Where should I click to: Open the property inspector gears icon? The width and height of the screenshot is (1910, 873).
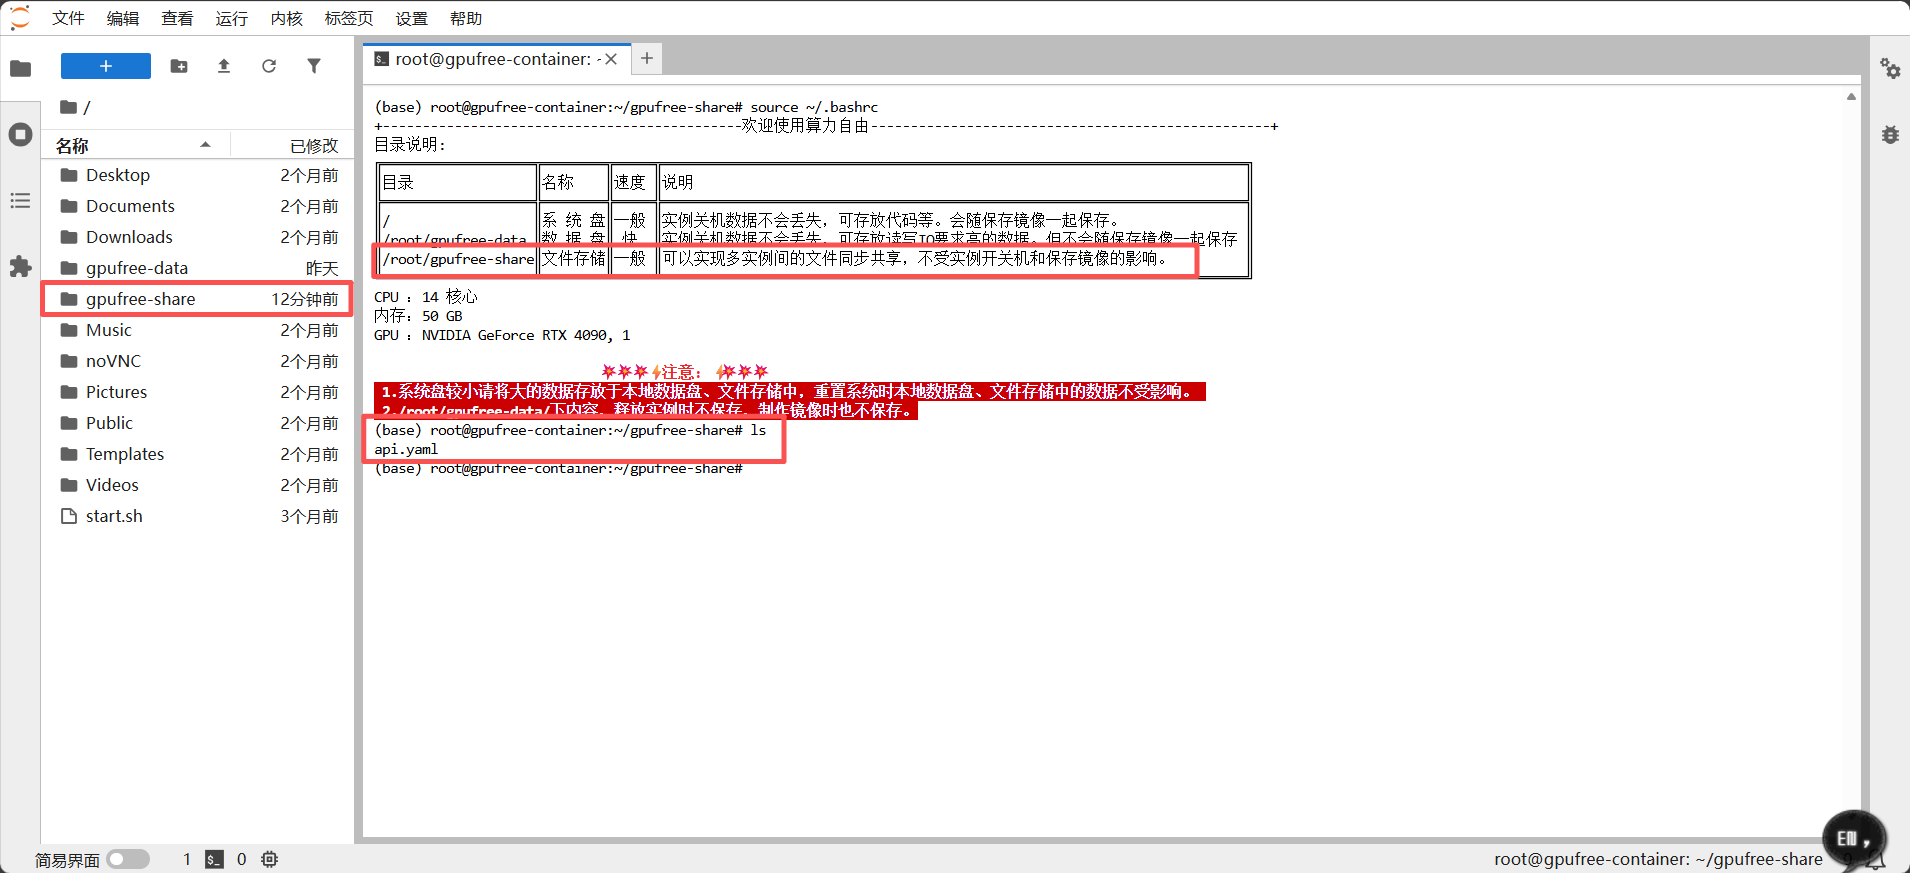pyautogui.click(x=1890, y=68)
